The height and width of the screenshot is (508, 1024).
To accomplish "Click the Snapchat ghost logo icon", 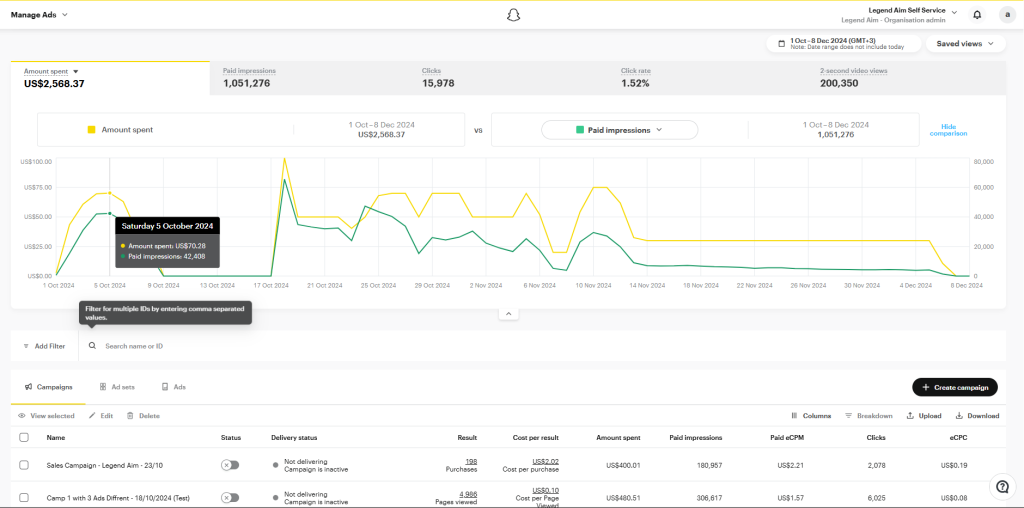I will [513, 14].
